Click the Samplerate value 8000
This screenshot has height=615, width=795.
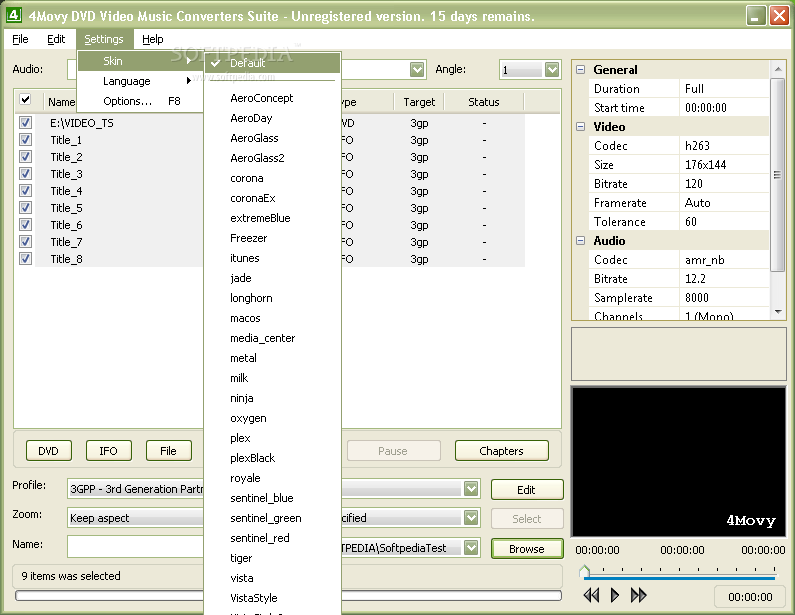tap(697, 298)
